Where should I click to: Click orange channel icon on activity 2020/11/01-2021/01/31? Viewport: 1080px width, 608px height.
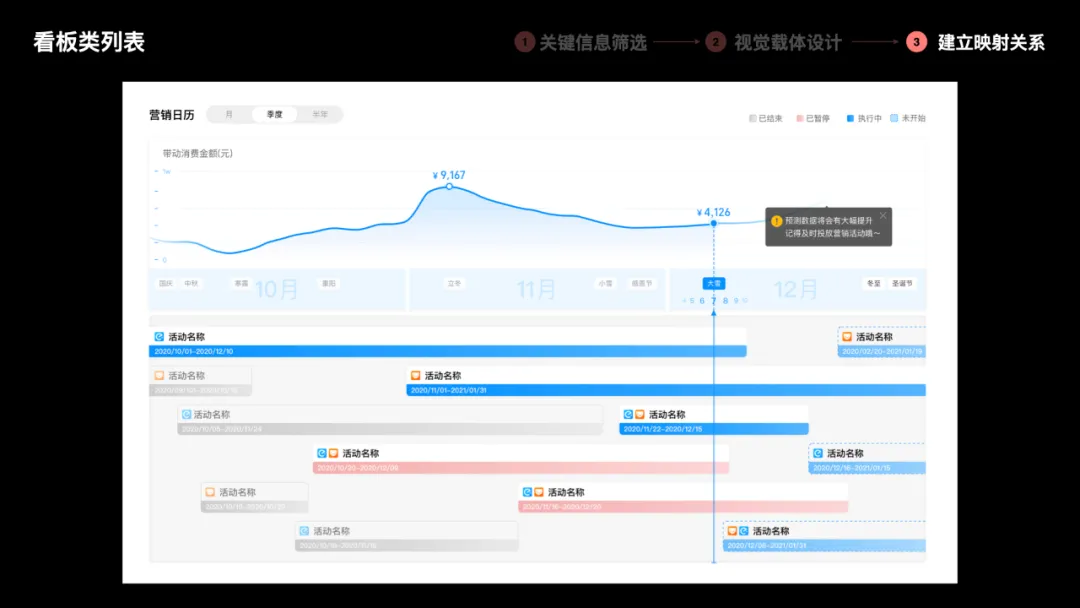(415, 375)
